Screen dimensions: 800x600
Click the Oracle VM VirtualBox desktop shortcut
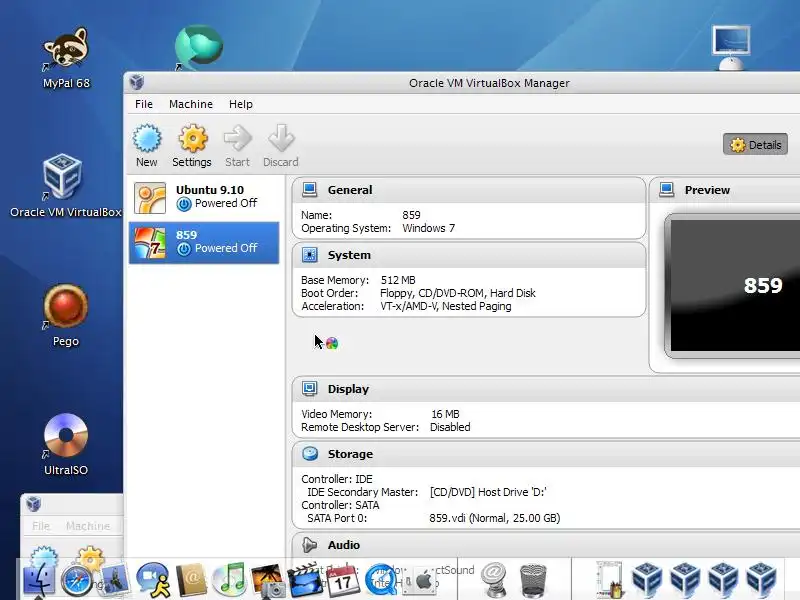tap(65, 186)
